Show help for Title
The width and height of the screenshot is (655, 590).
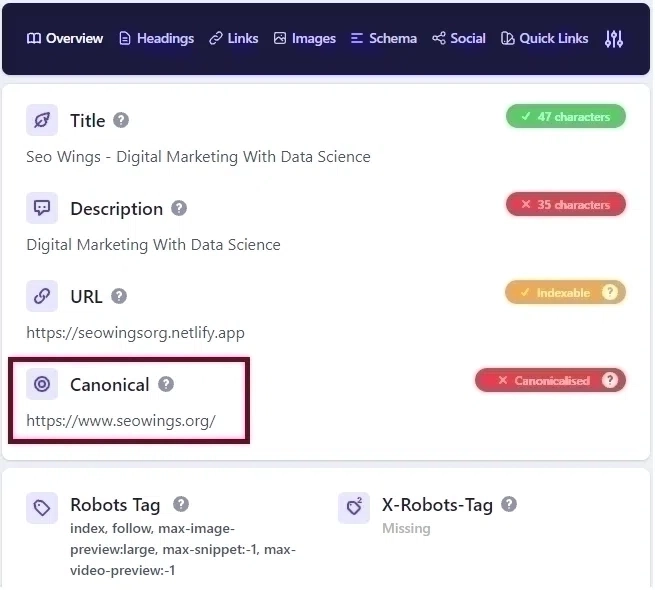pyautogui.click(x=121, y=120)
